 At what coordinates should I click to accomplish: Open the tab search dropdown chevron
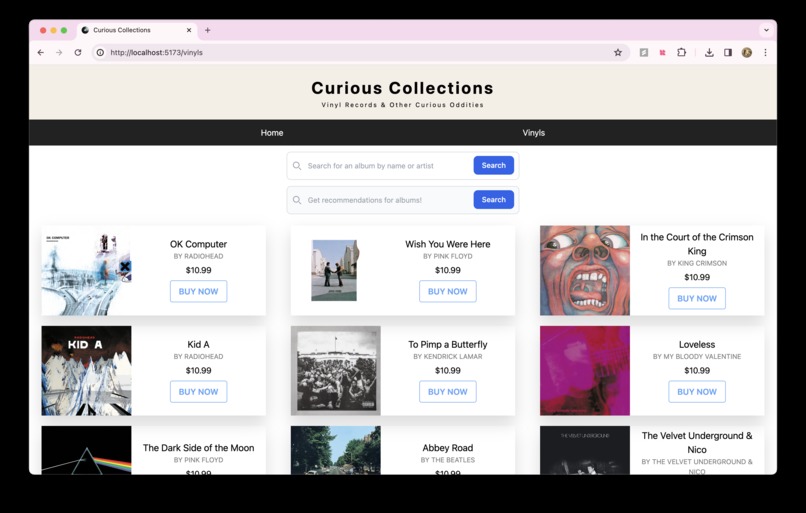coord(766,30)
